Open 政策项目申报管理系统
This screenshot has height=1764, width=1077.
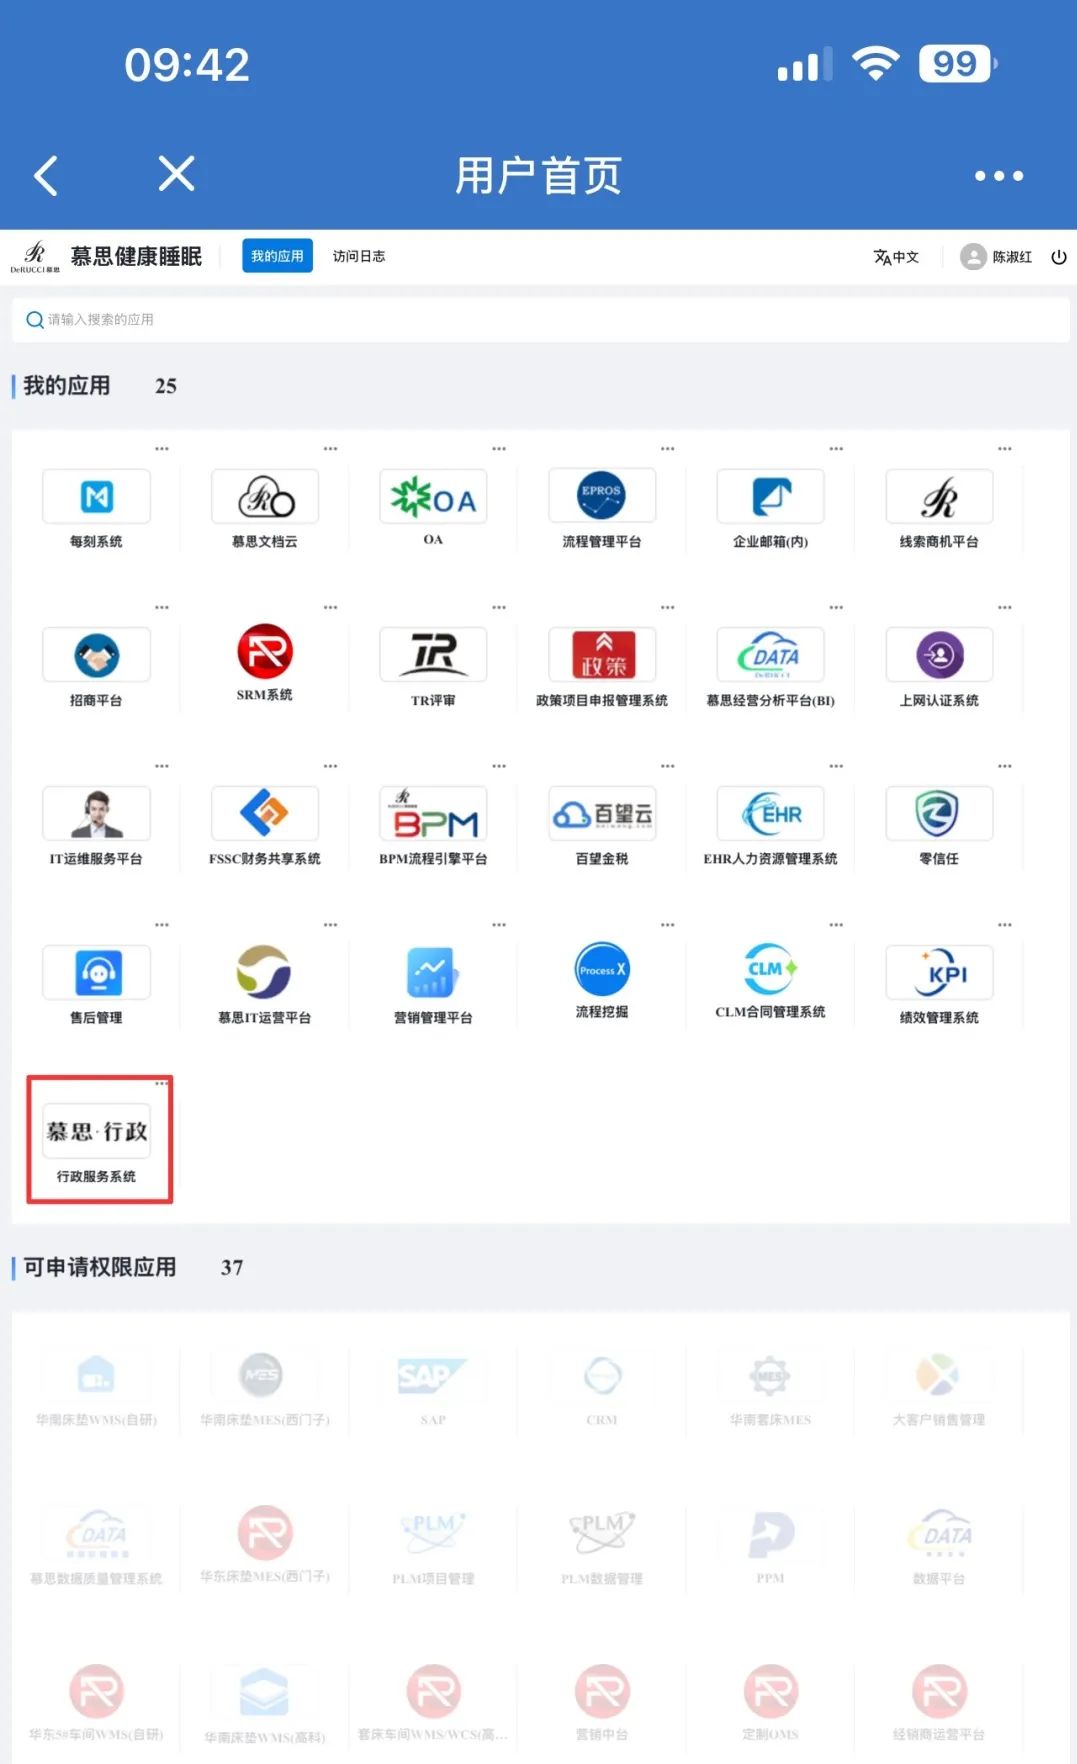[602, 655]
